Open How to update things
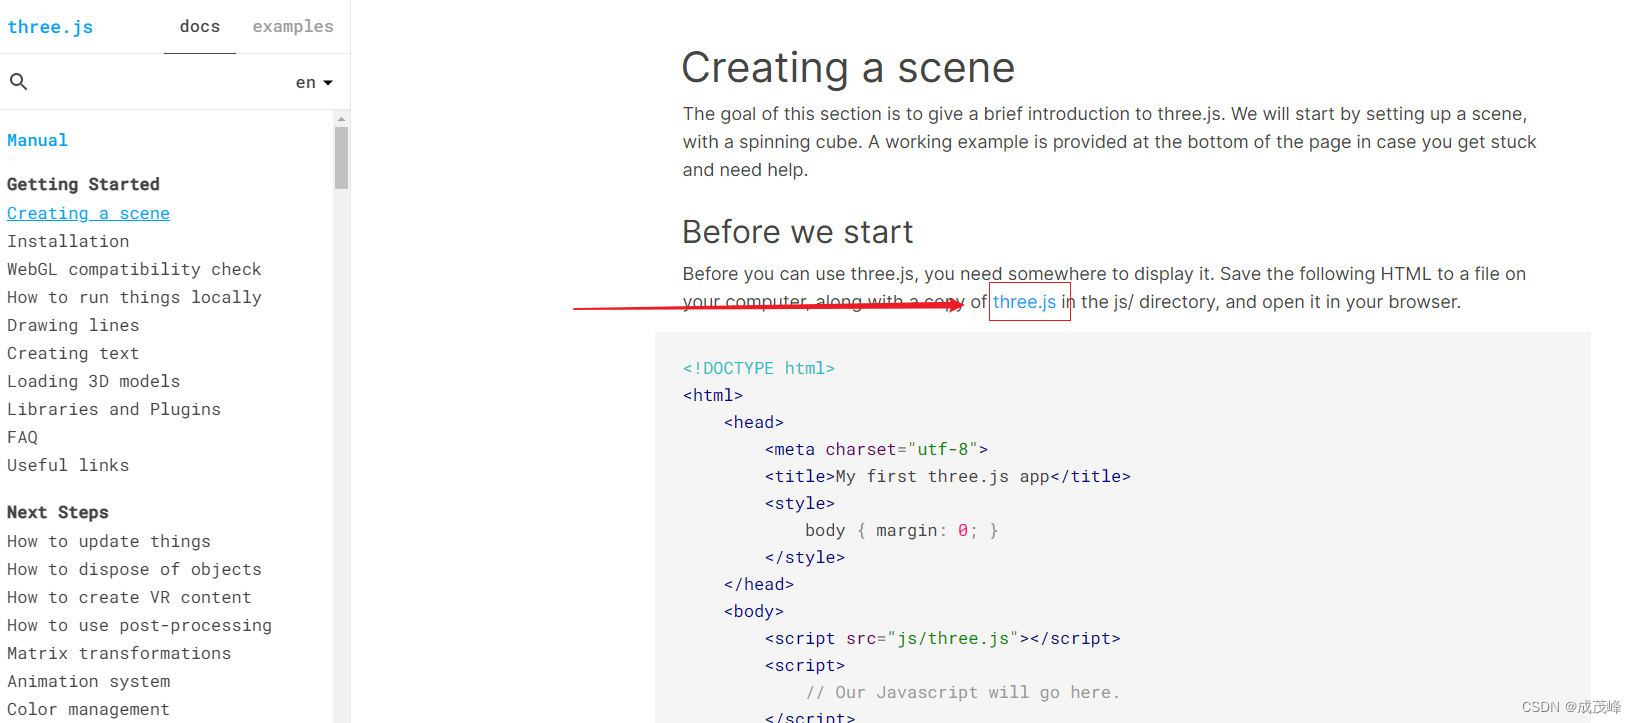This screenshot has width=1637, height=723. tap(109, 541)
